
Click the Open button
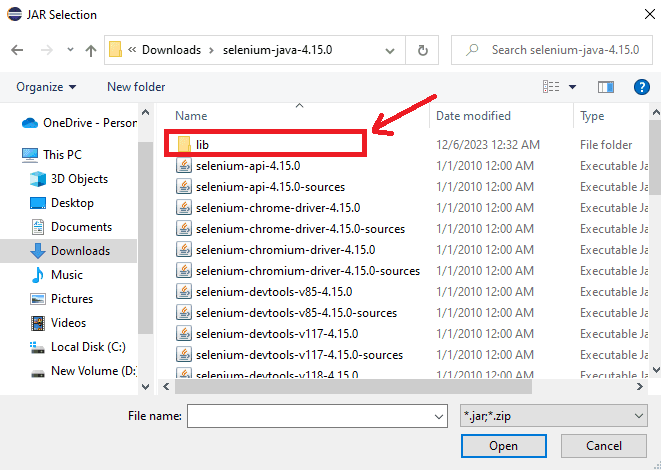[503, 446]
